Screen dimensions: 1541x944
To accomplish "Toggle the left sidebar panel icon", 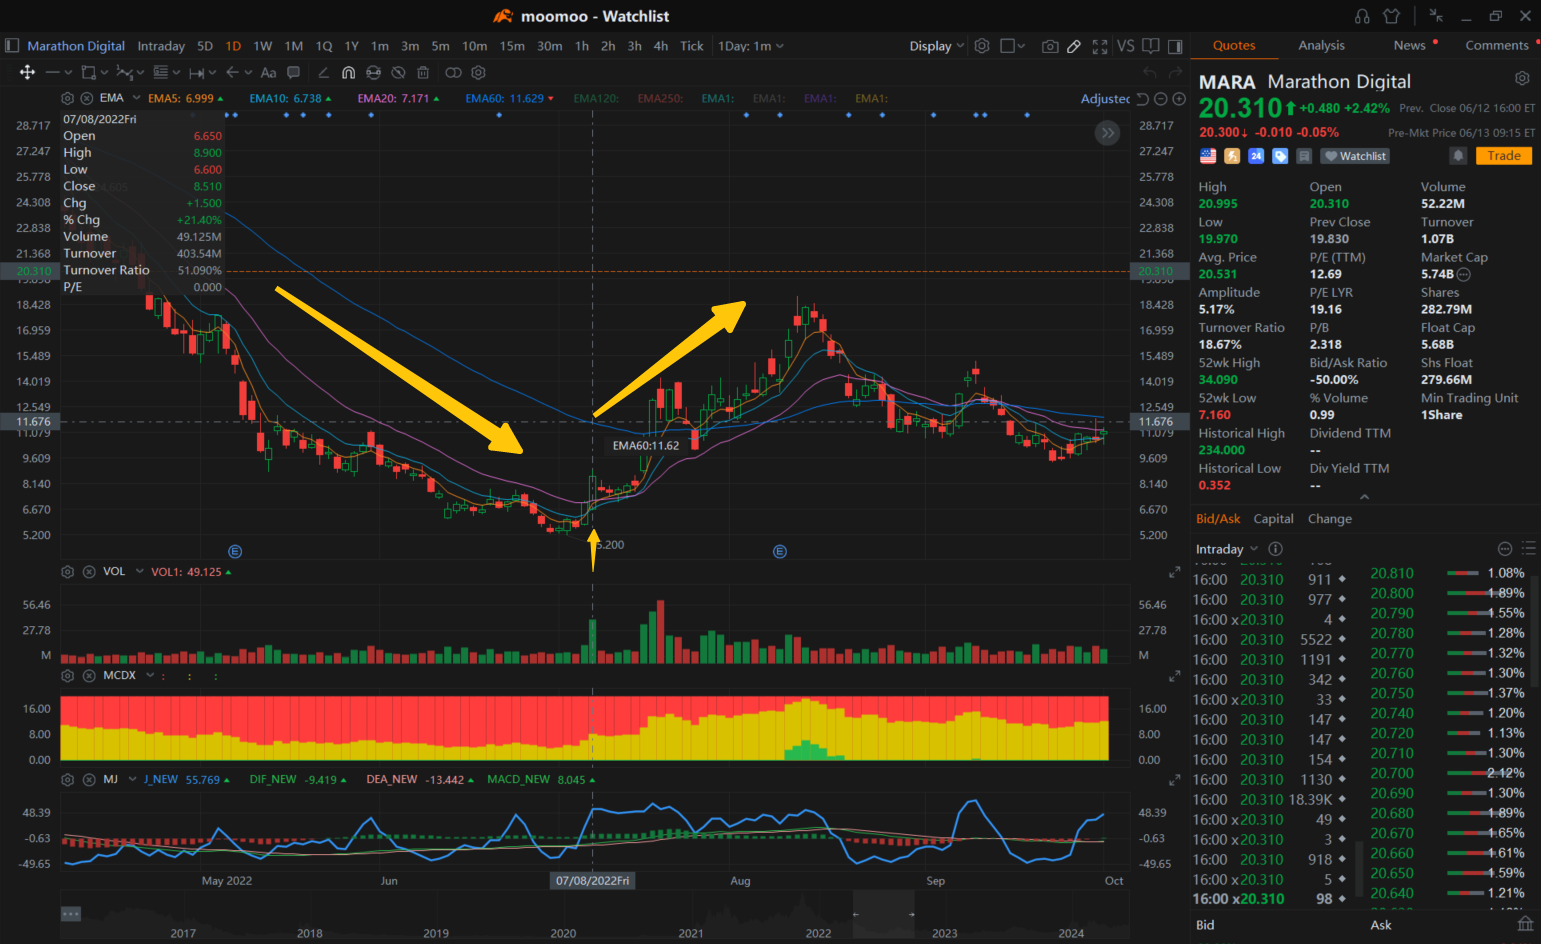I will point(12,46).
